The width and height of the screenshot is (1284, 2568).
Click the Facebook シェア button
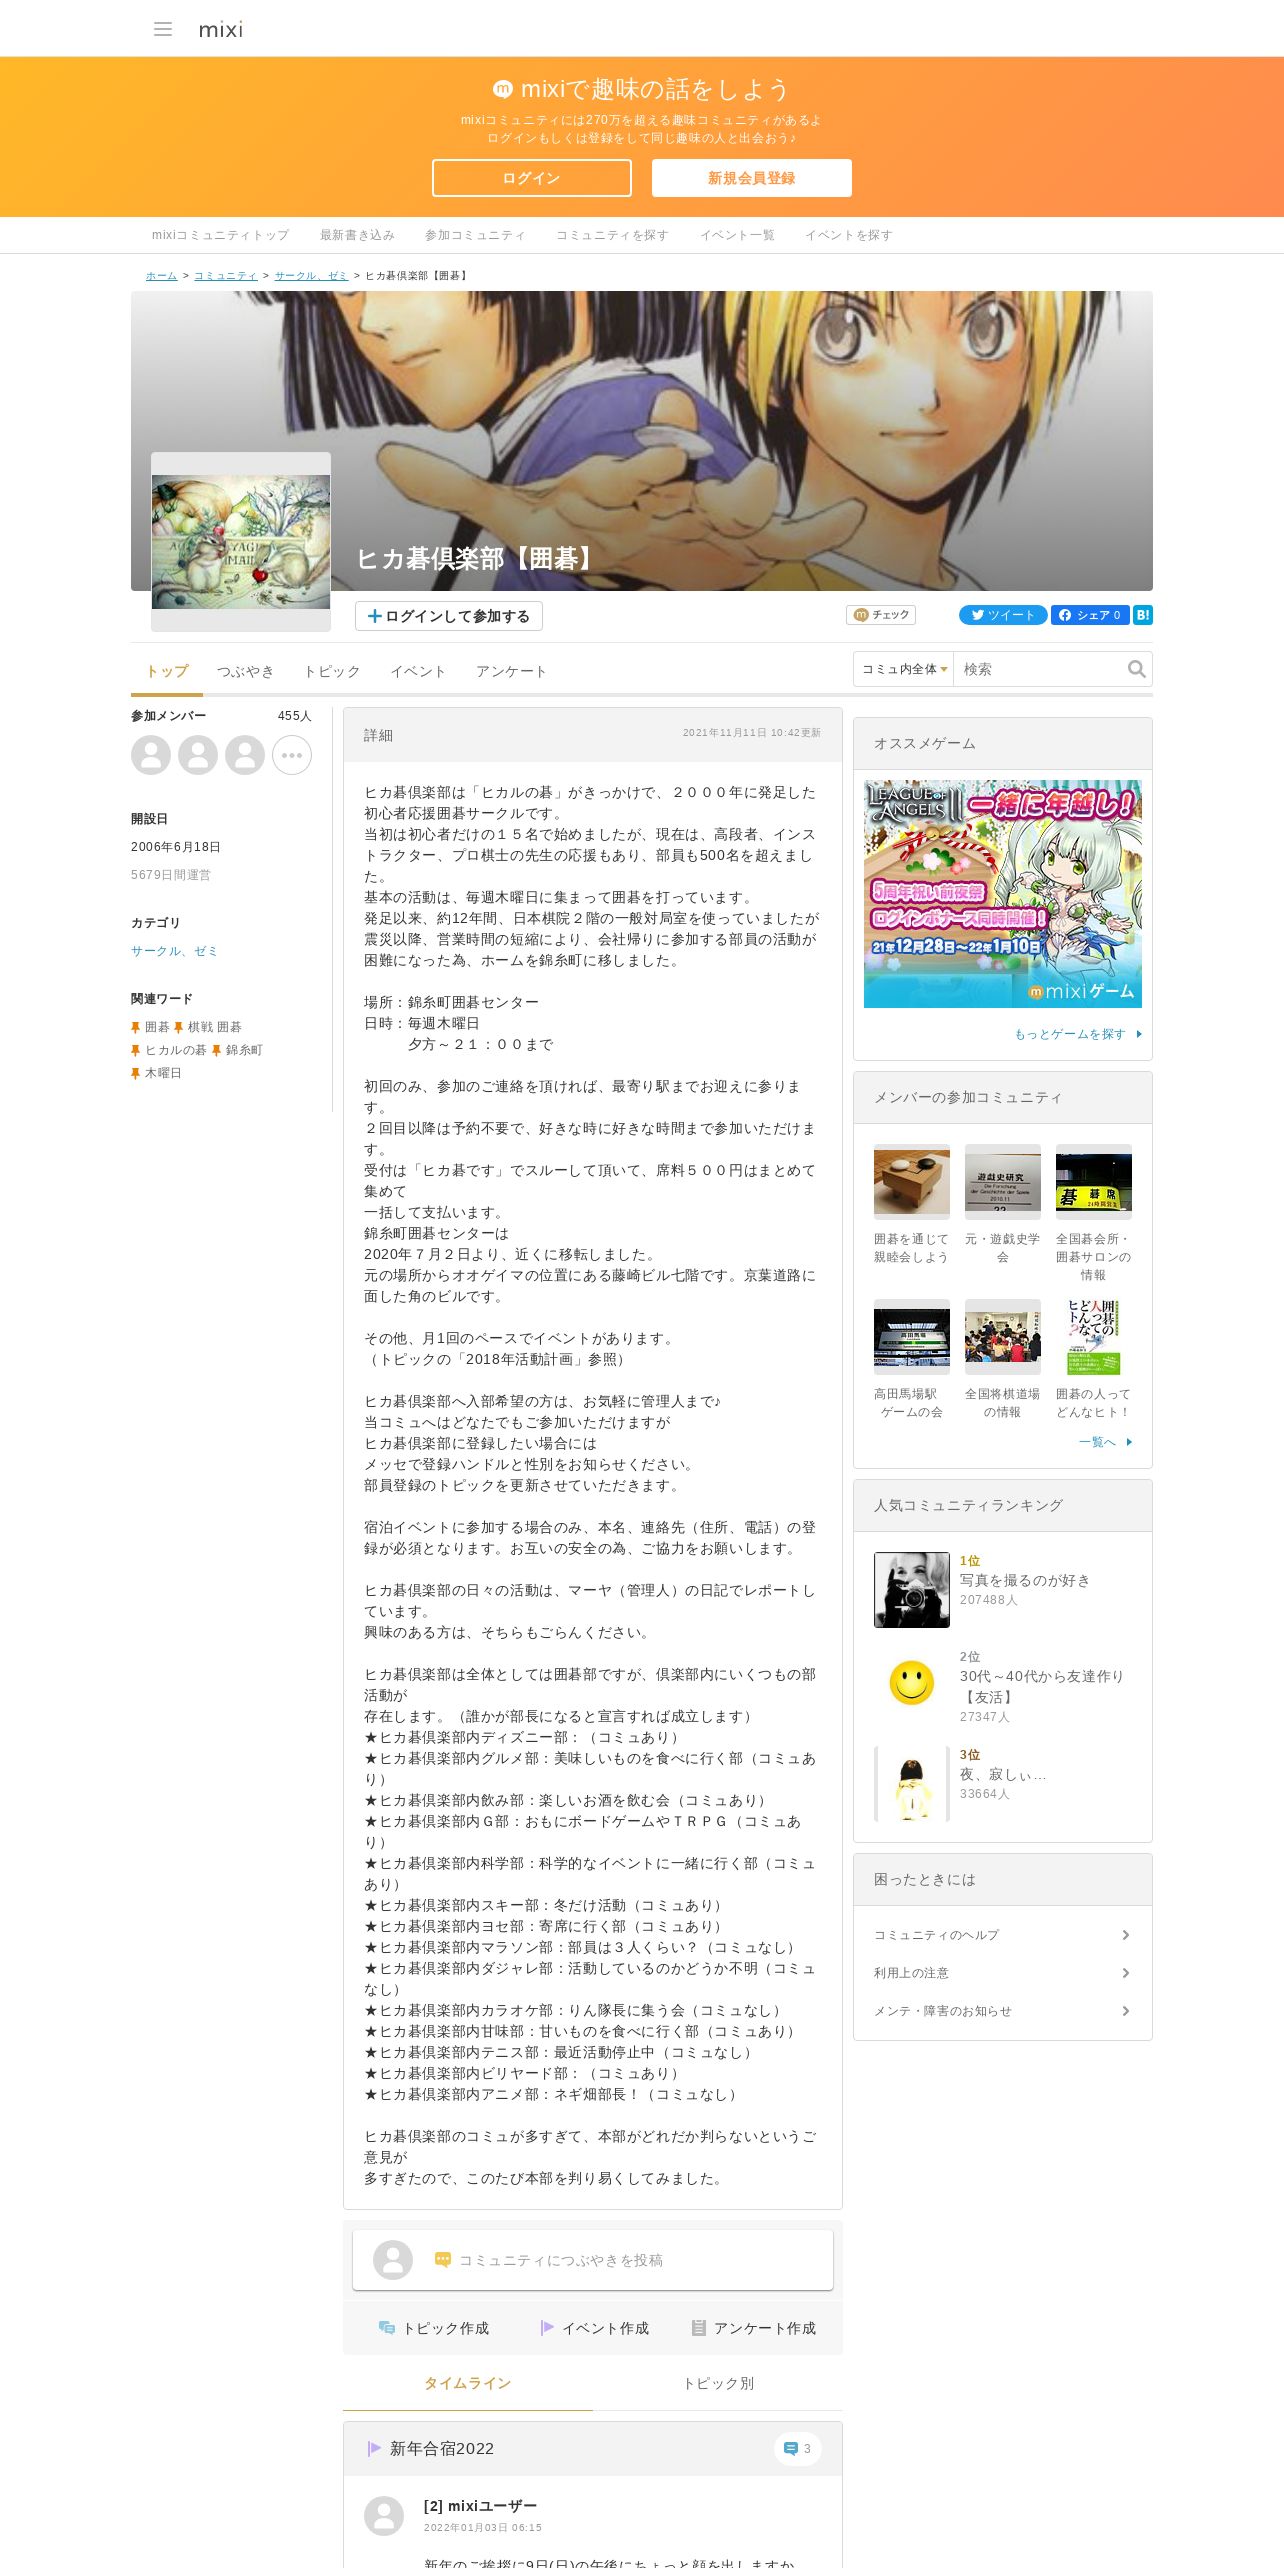[x=1090, y=615]
